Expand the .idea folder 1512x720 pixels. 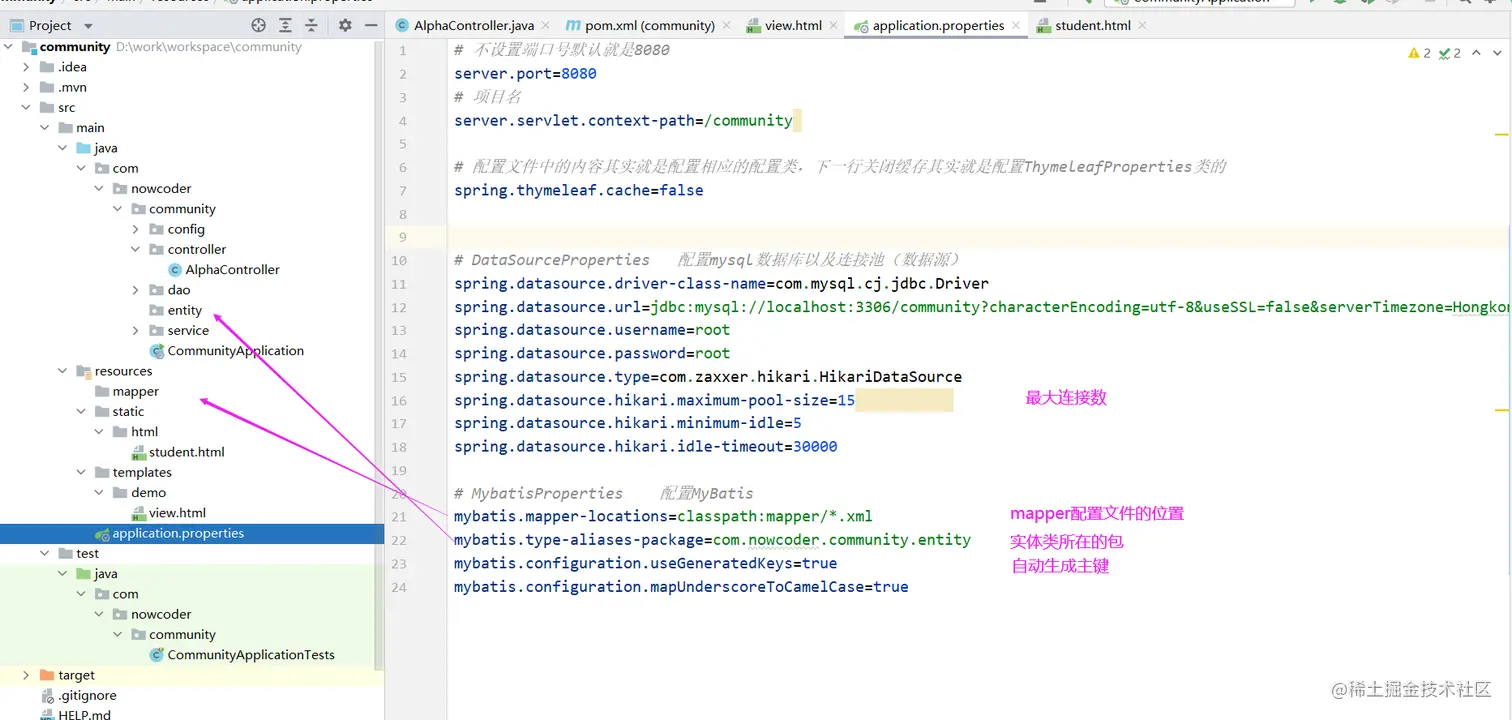[27, 67]
